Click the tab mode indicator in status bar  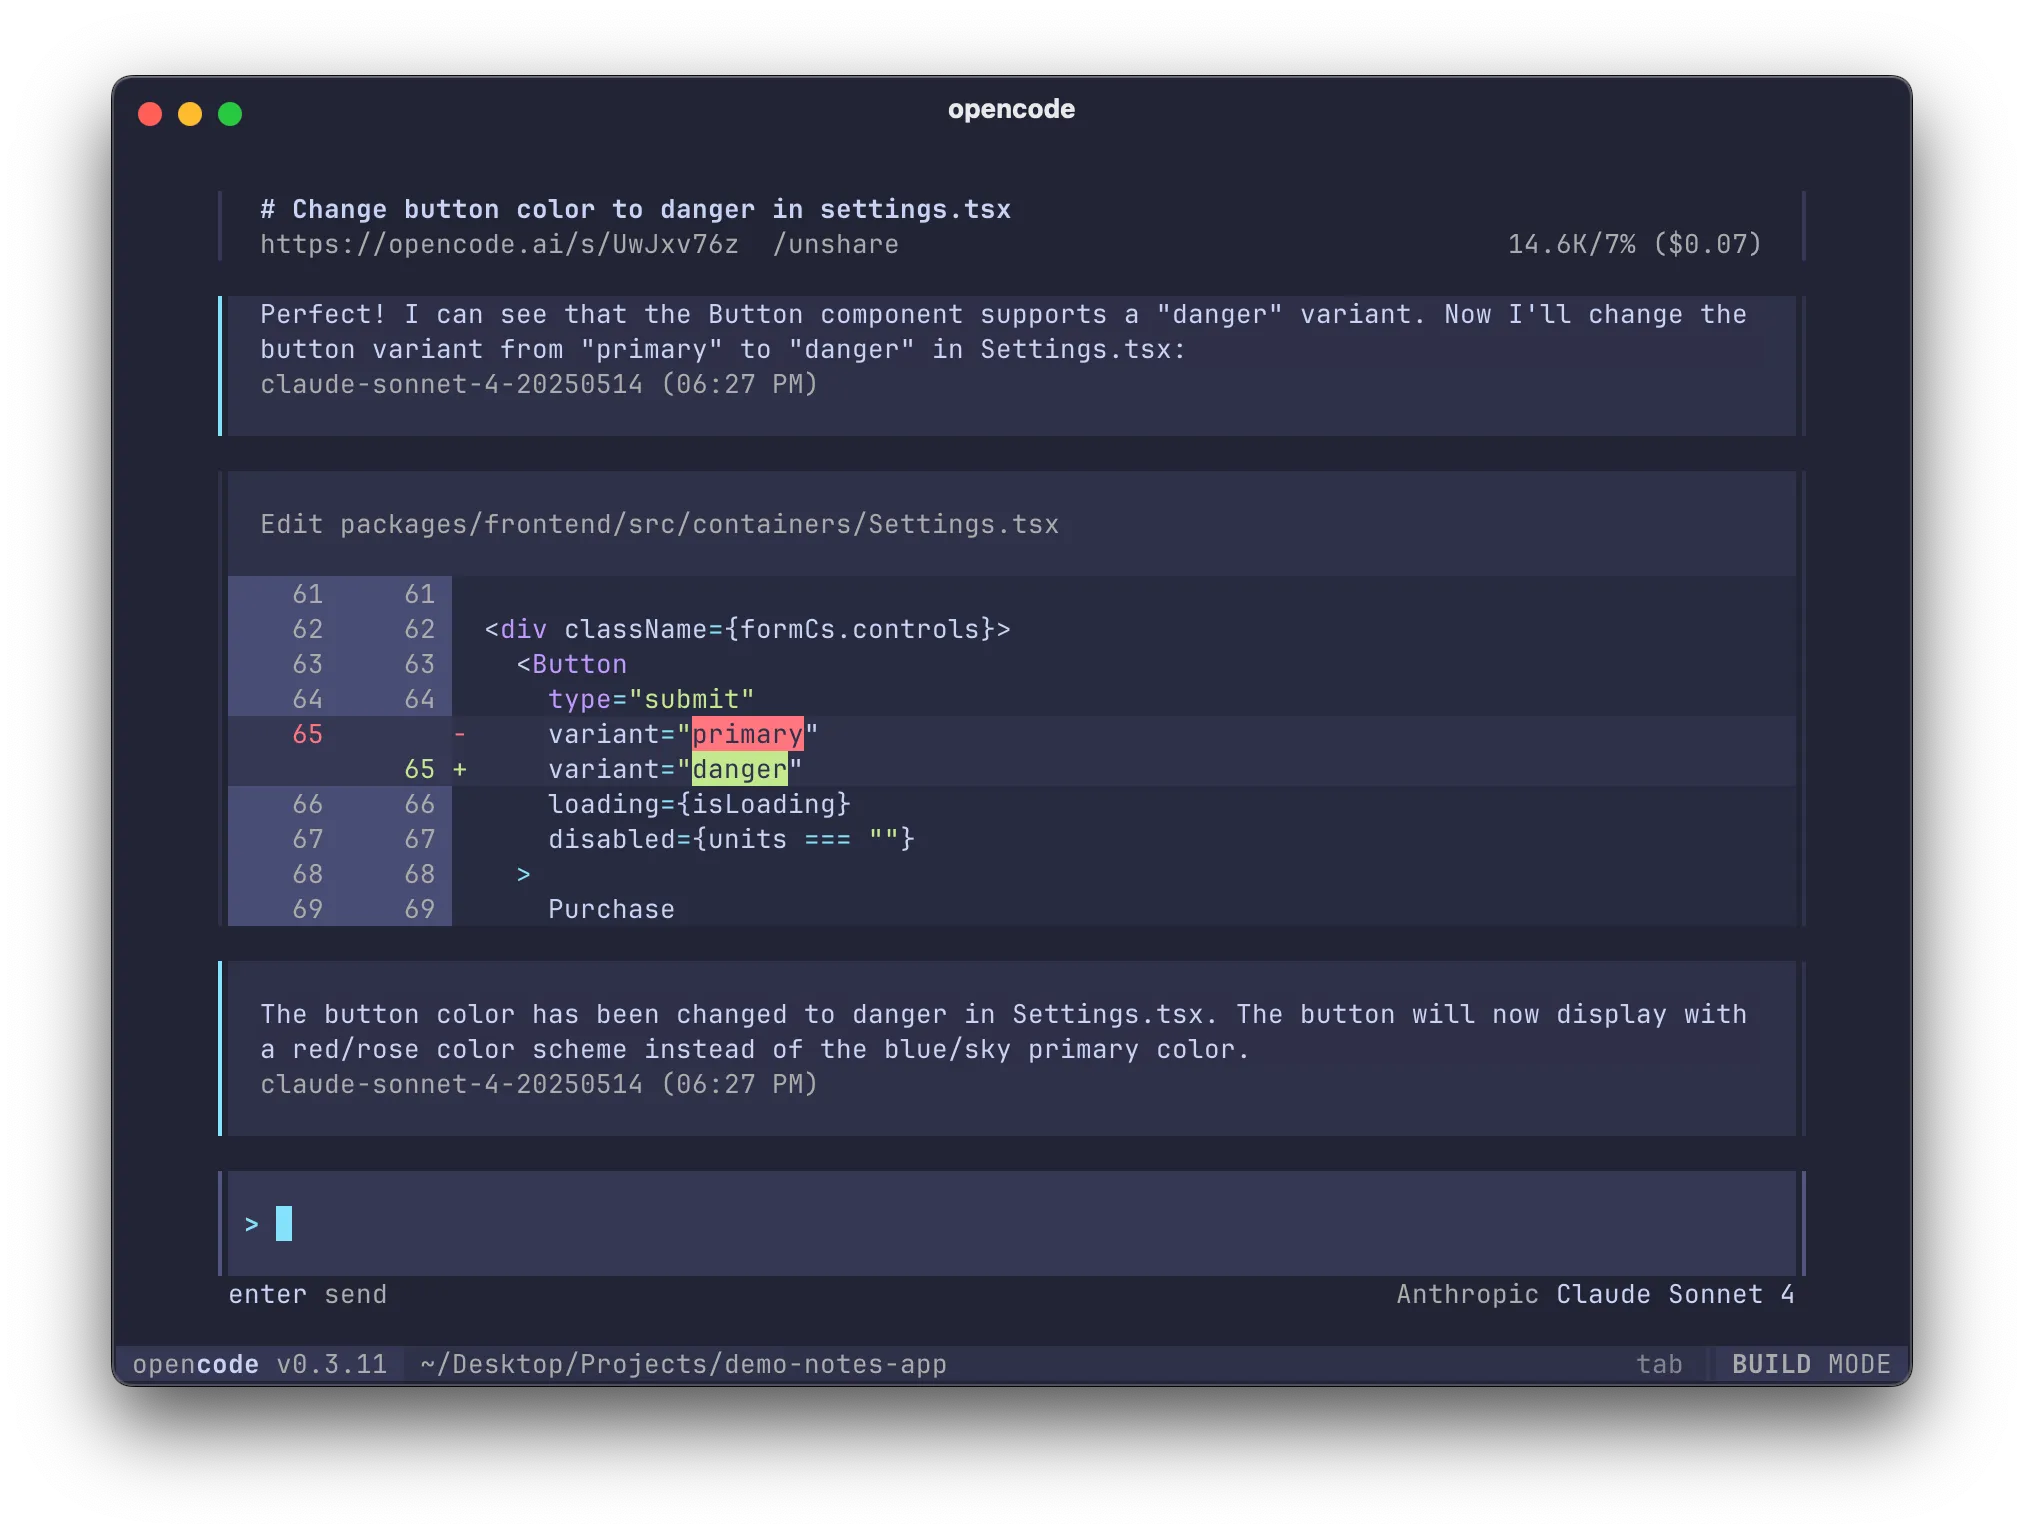[1660, 1363]
